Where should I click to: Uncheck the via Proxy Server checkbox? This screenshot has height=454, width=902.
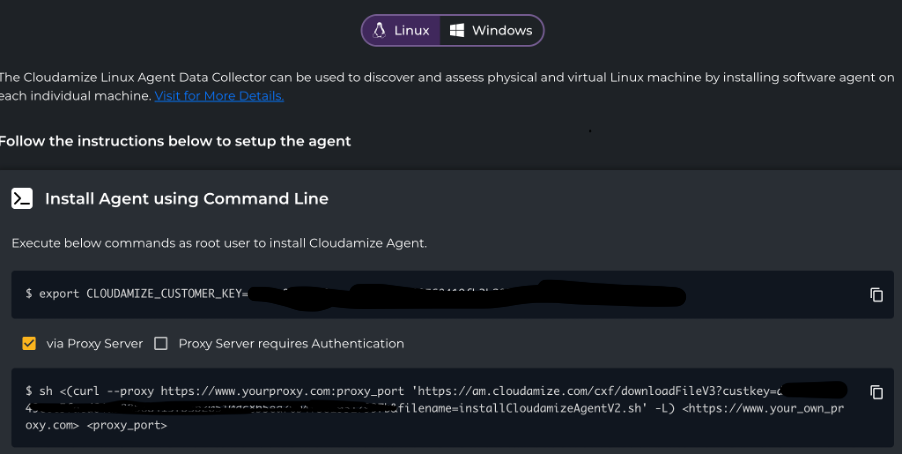29,343
